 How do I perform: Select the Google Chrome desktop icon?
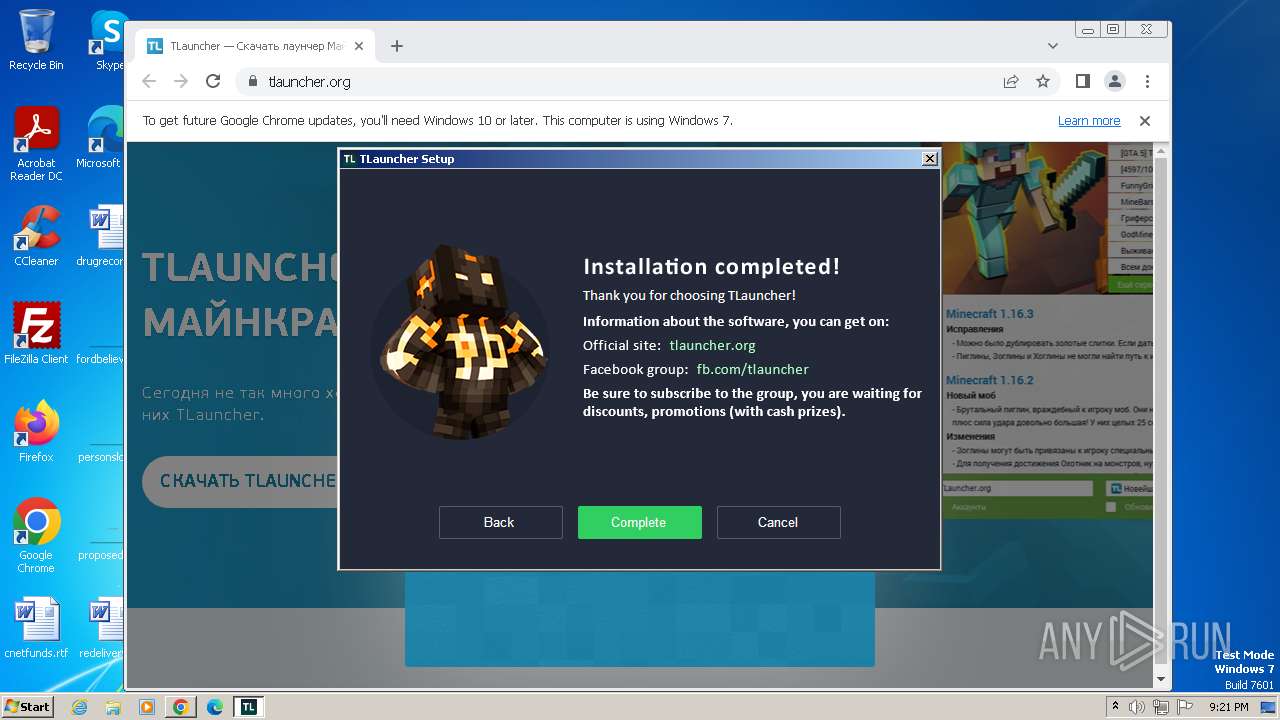(36, 536)
